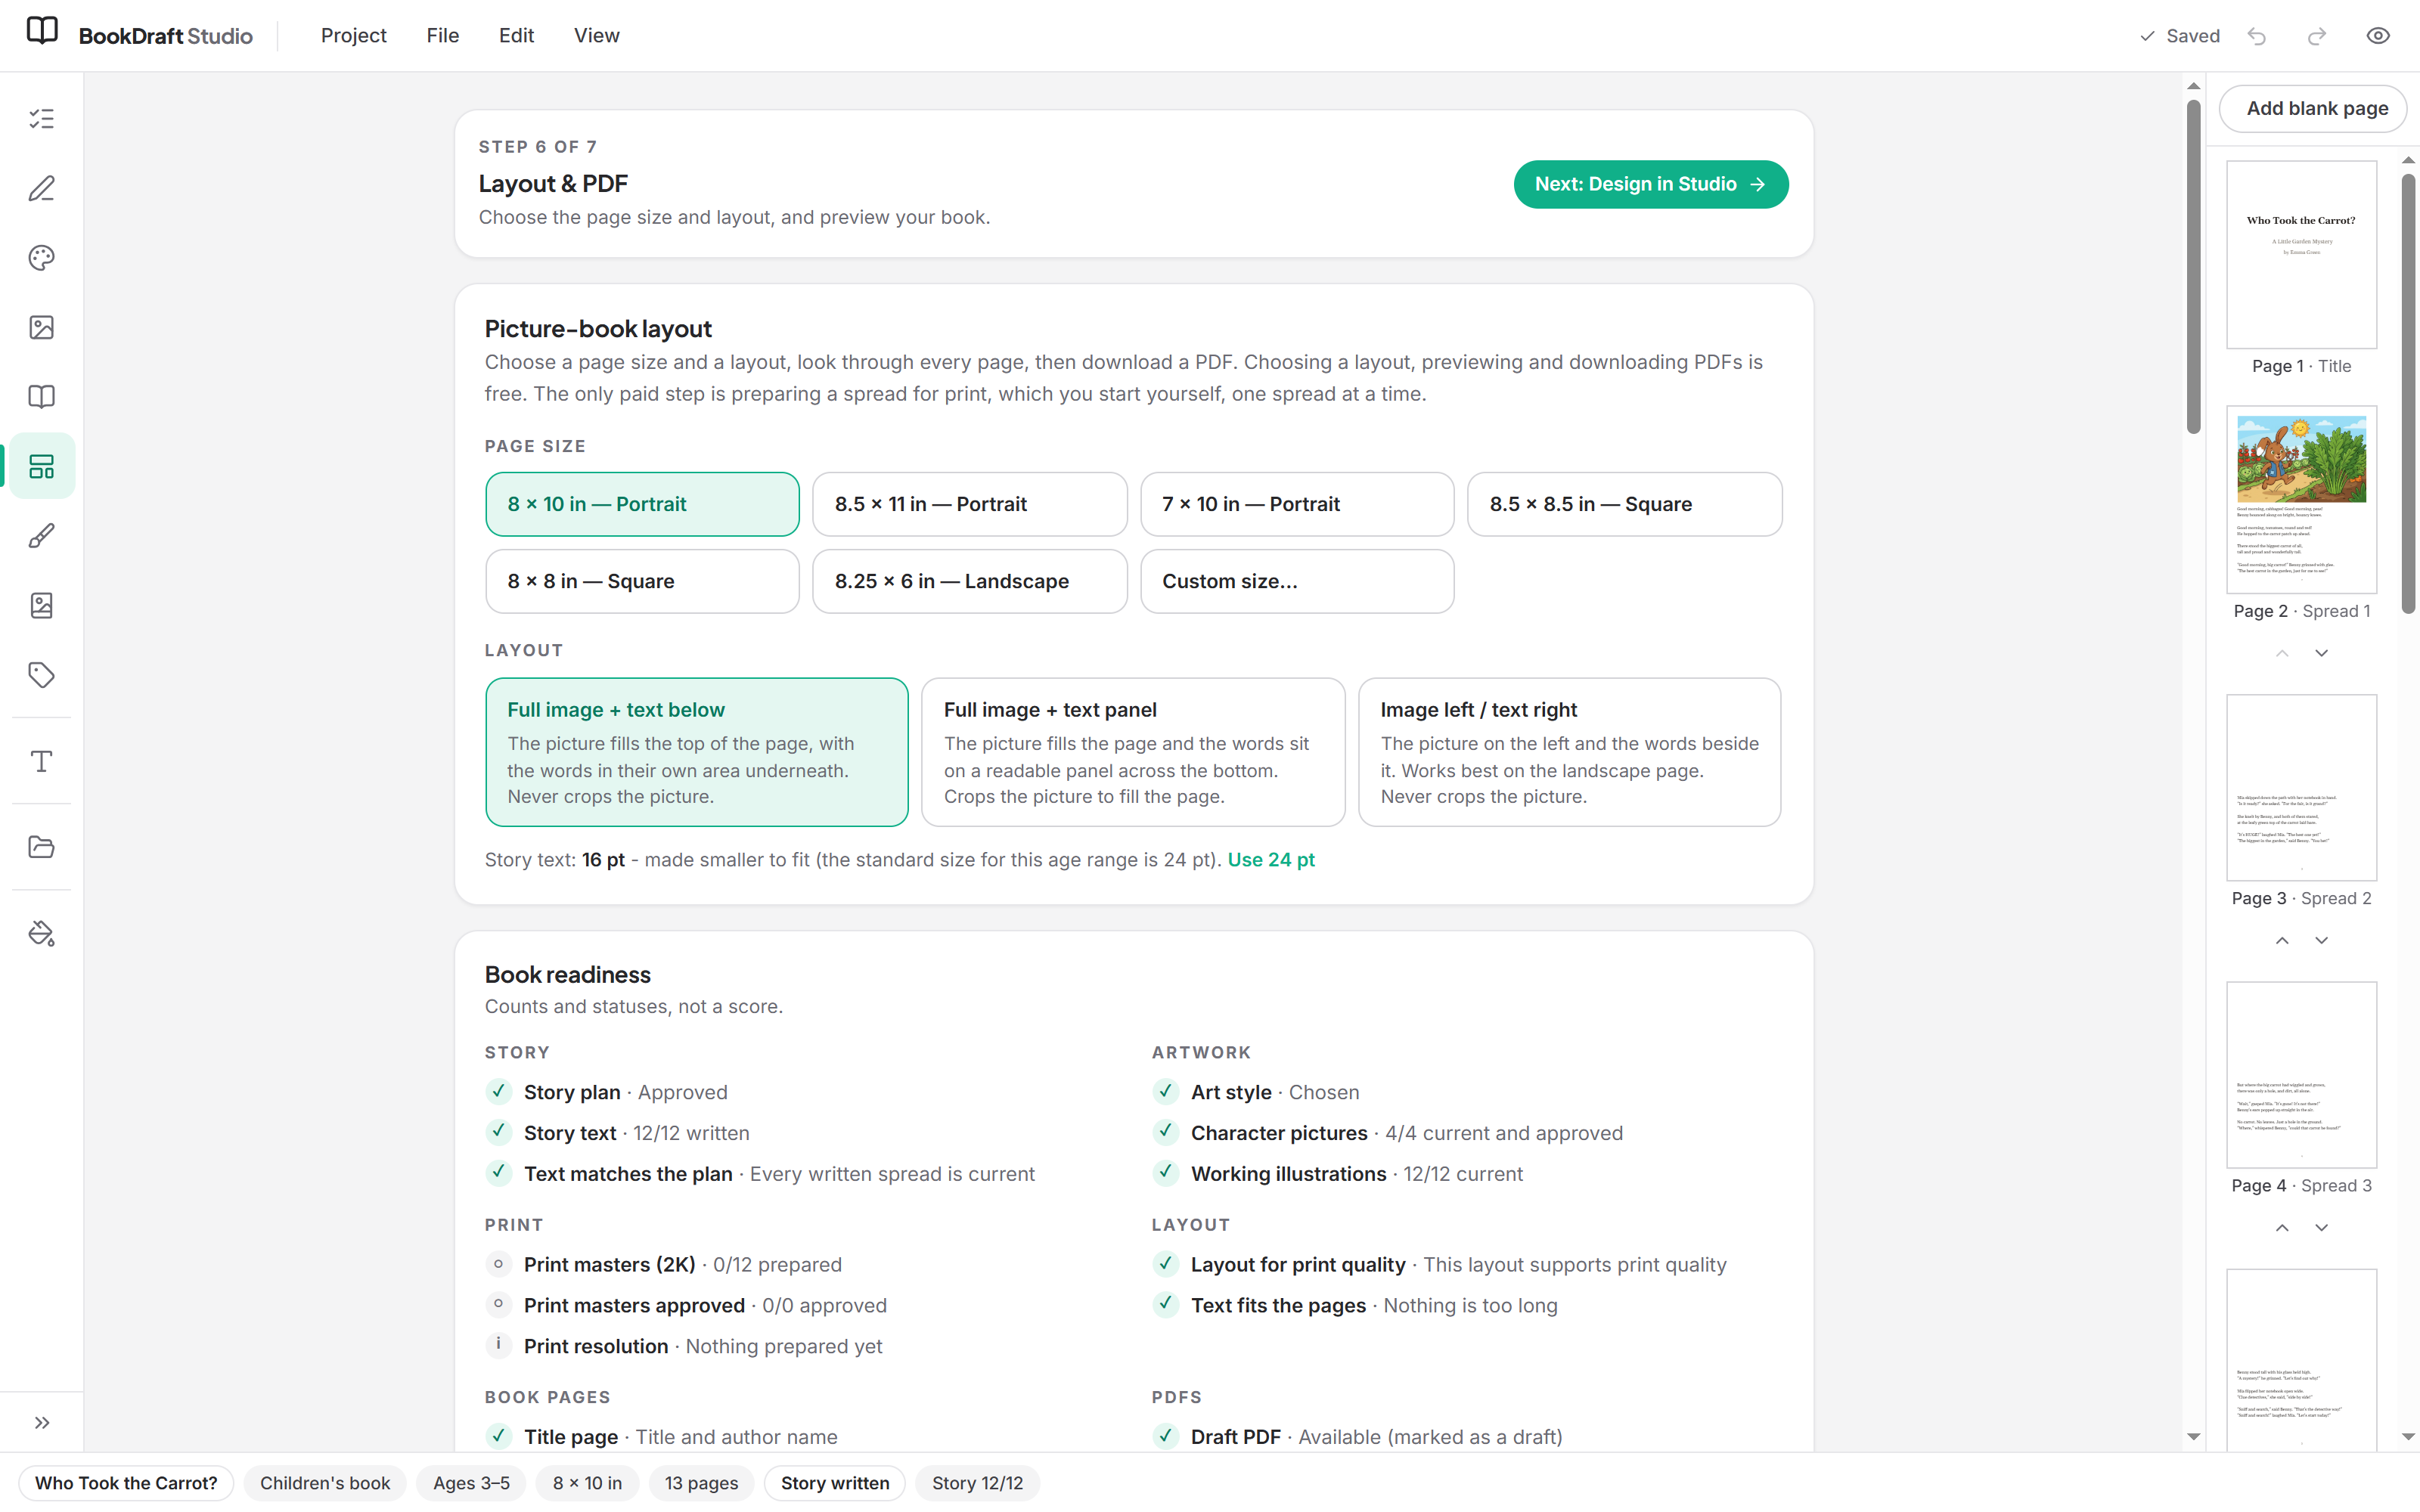Select Image left / text right layout
Image resolution: width=2420 pixels, height=1512 pixels.
click(1569, 752)
